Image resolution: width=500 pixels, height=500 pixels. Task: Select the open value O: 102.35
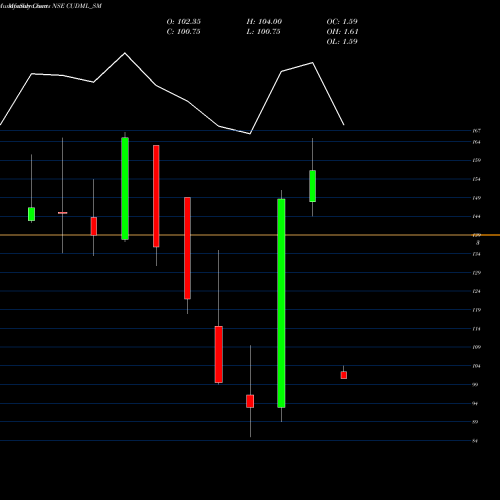(184, 22)
